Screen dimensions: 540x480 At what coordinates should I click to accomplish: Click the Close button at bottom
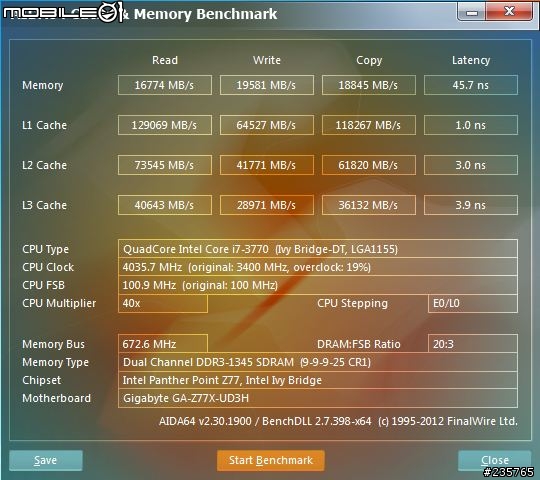495,460
